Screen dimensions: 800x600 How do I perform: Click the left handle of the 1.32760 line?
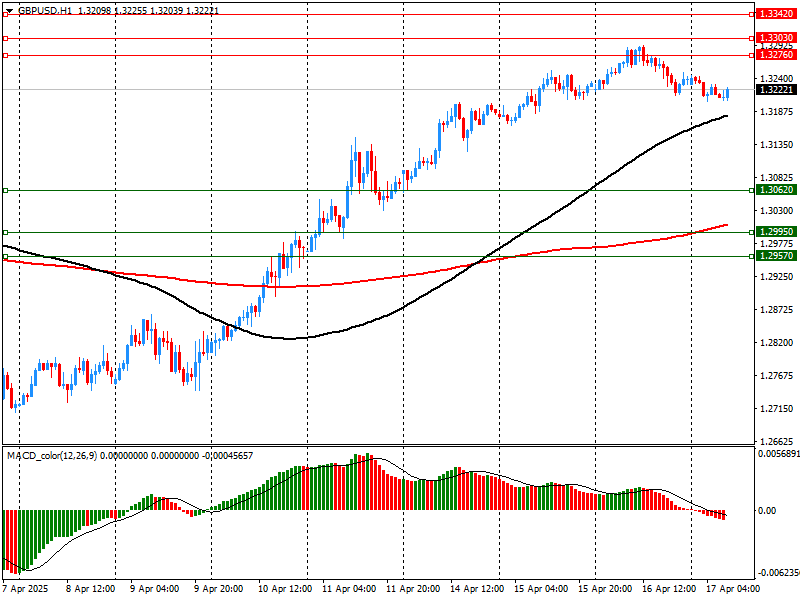click(5, 55)
